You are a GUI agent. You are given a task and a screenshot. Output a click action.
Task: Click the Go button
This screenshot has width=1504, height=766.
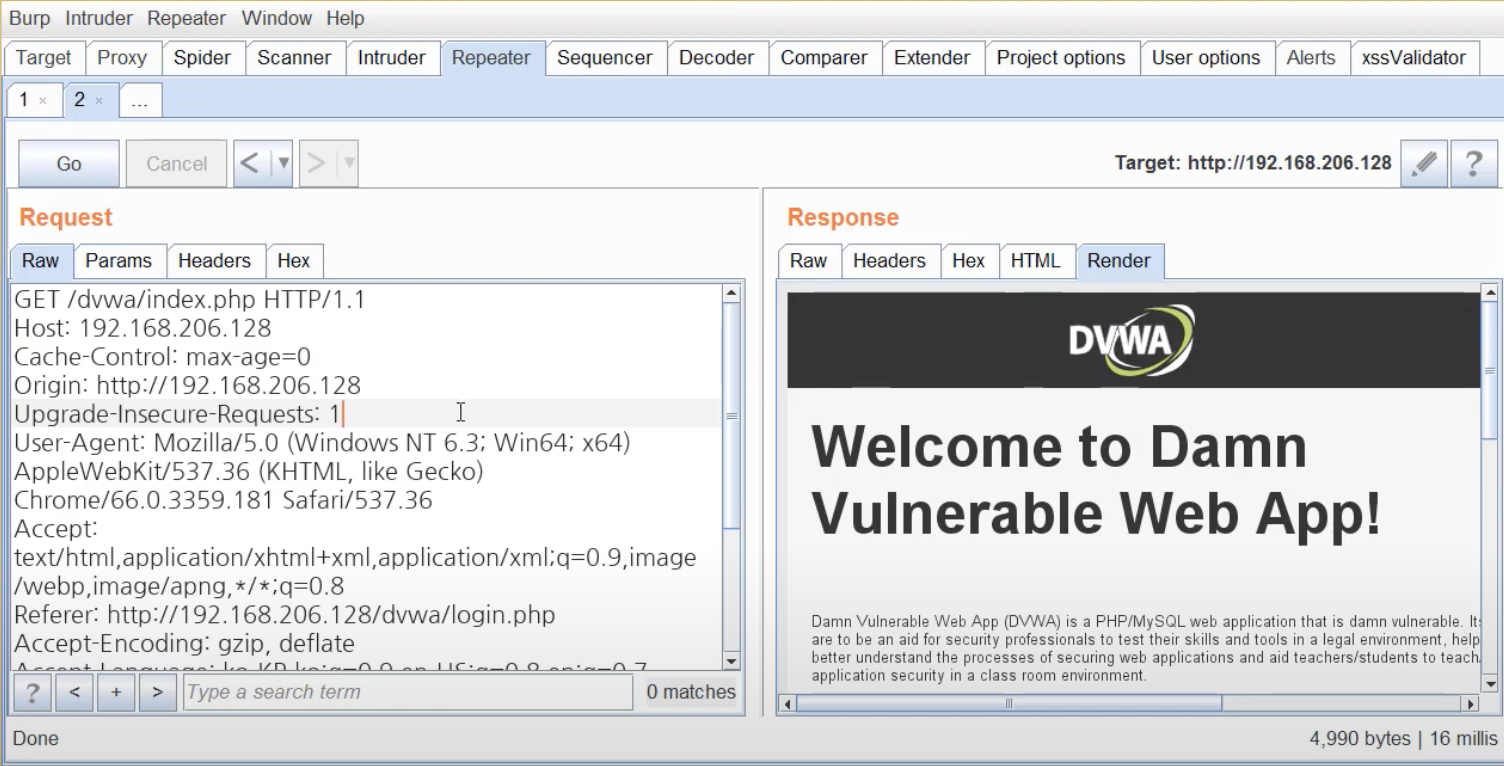(69, 163)
